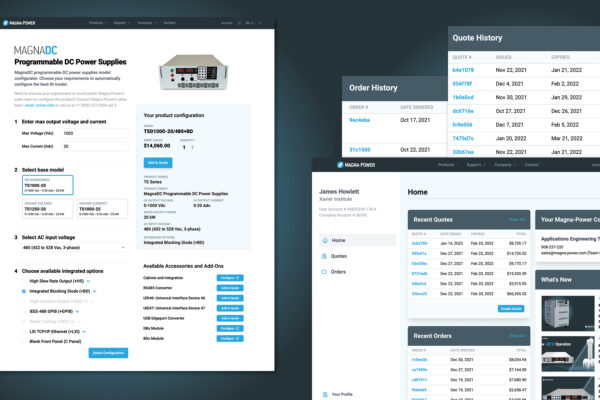Select the recommended TS1000-20 base model card
This screenshot has width=600, height=400.
point(47,185)
